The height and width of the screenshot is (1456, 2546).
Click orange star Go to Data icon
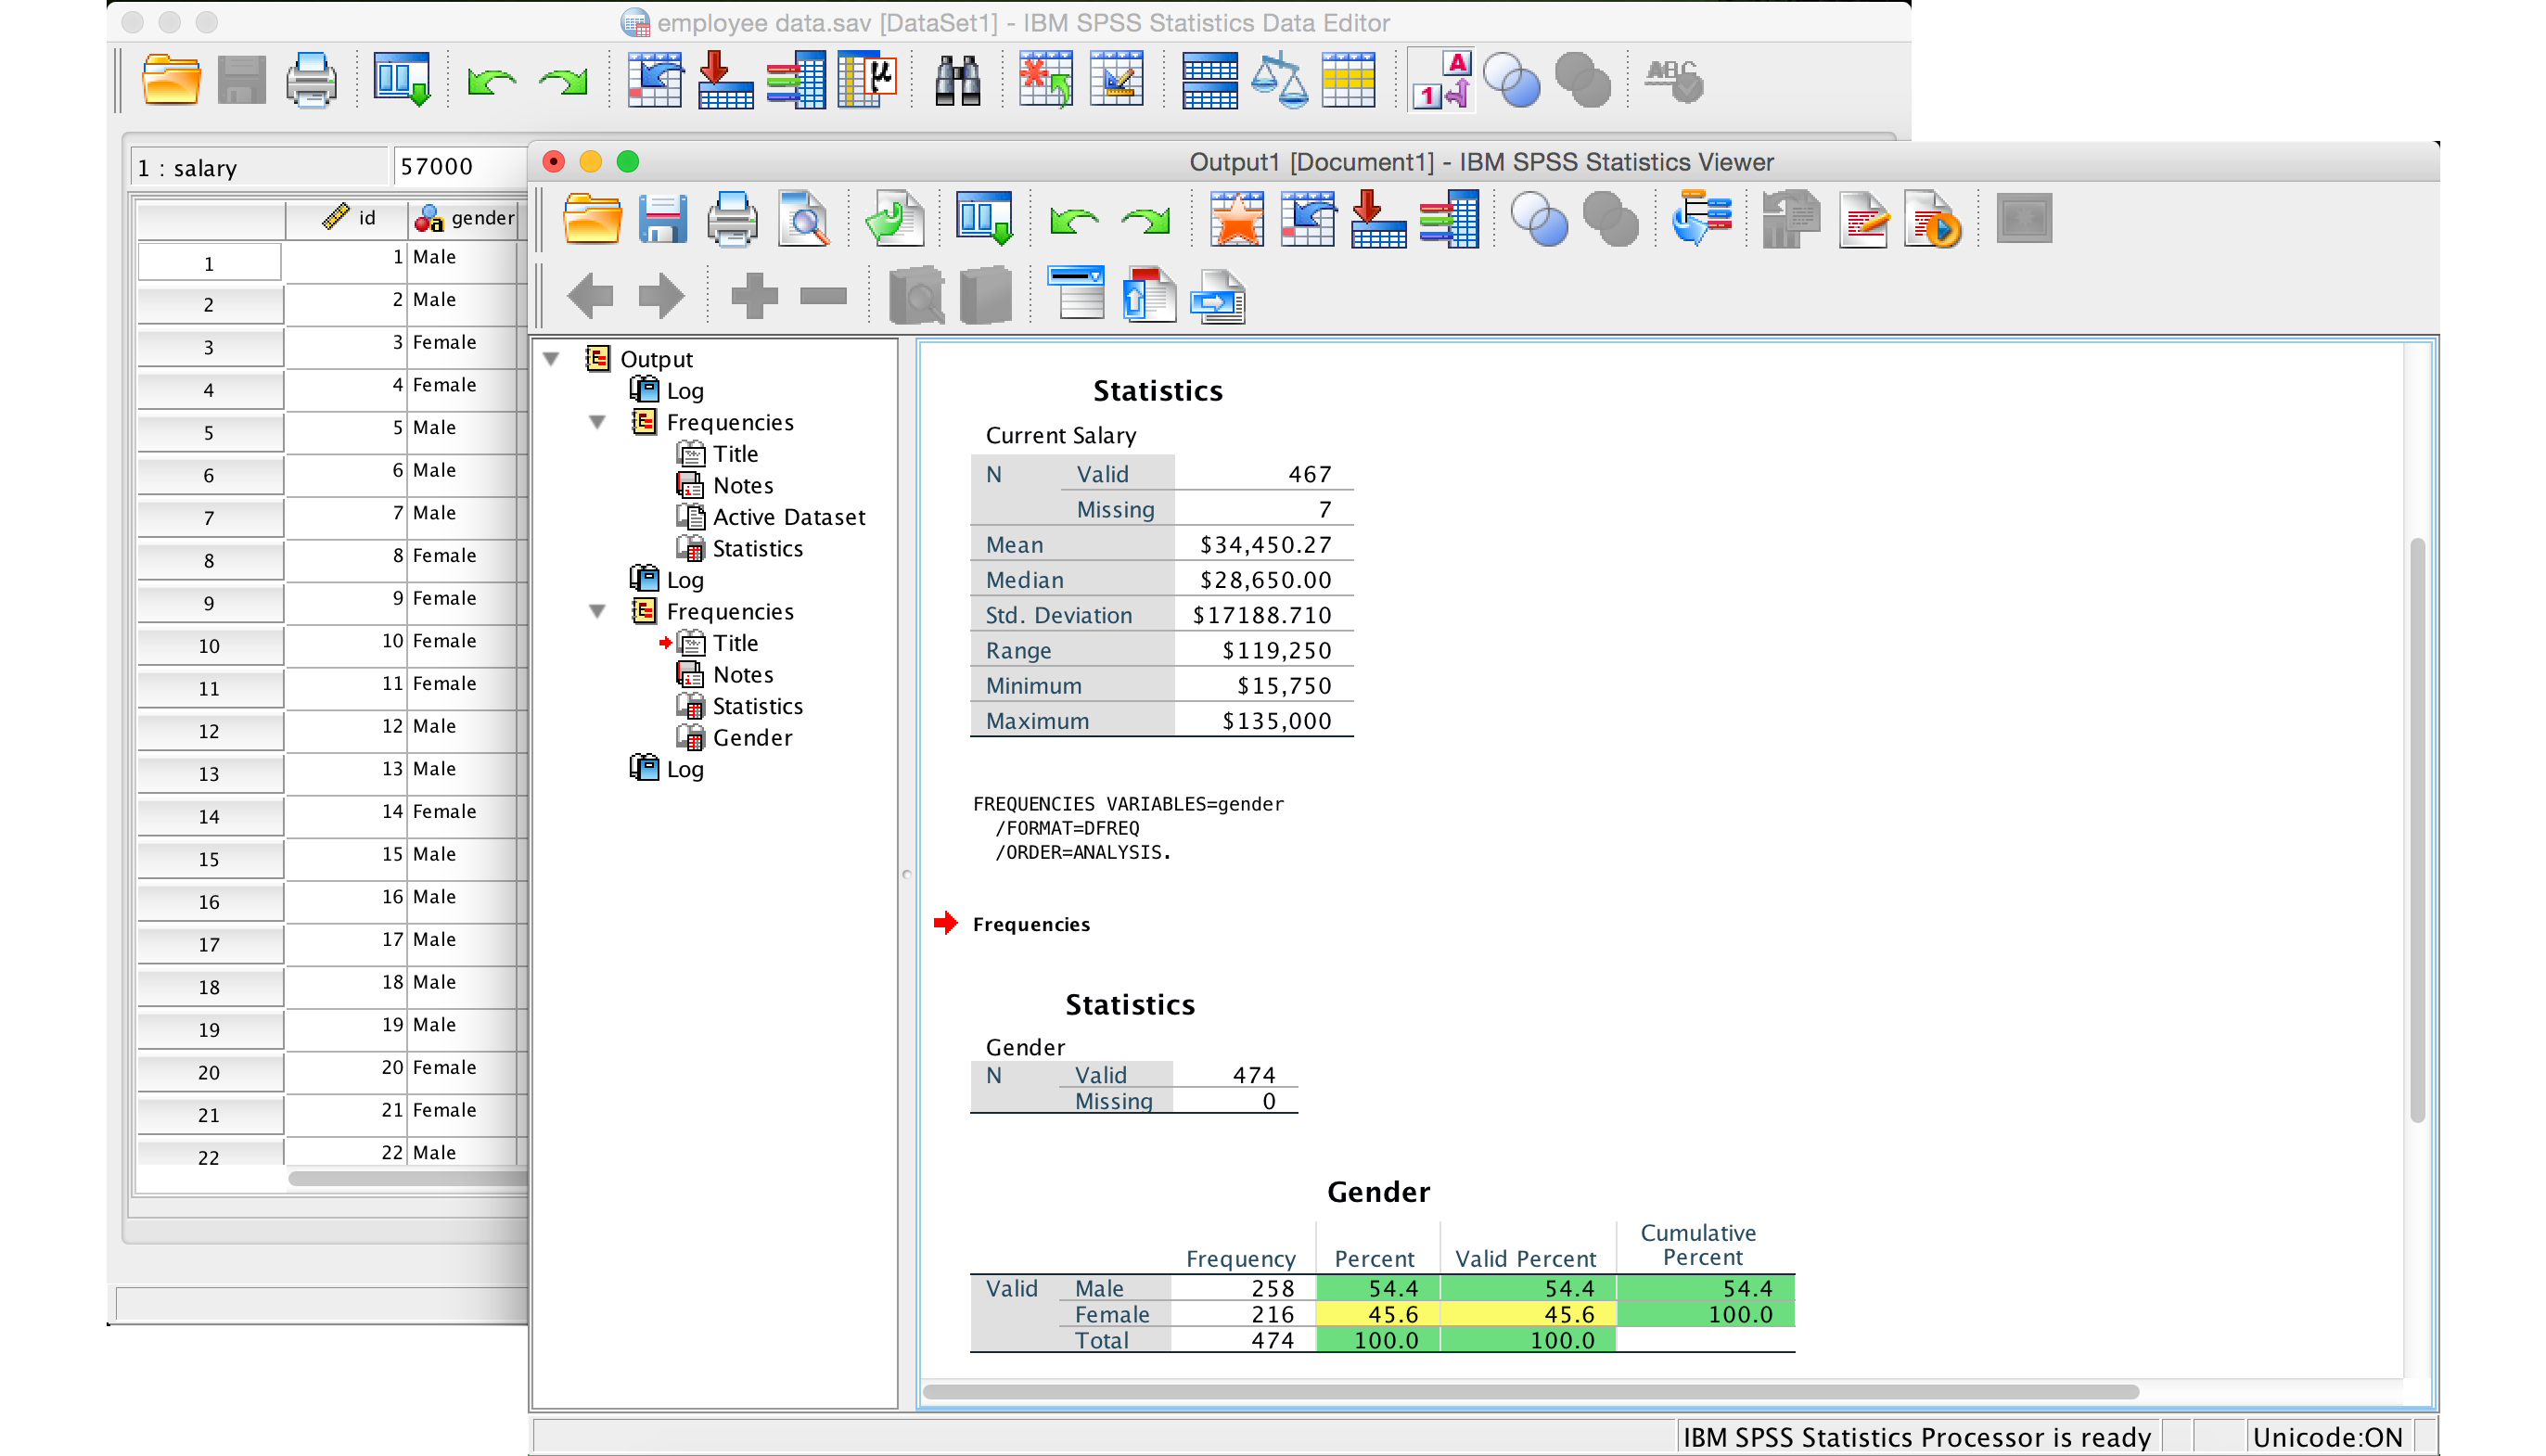1237,218
